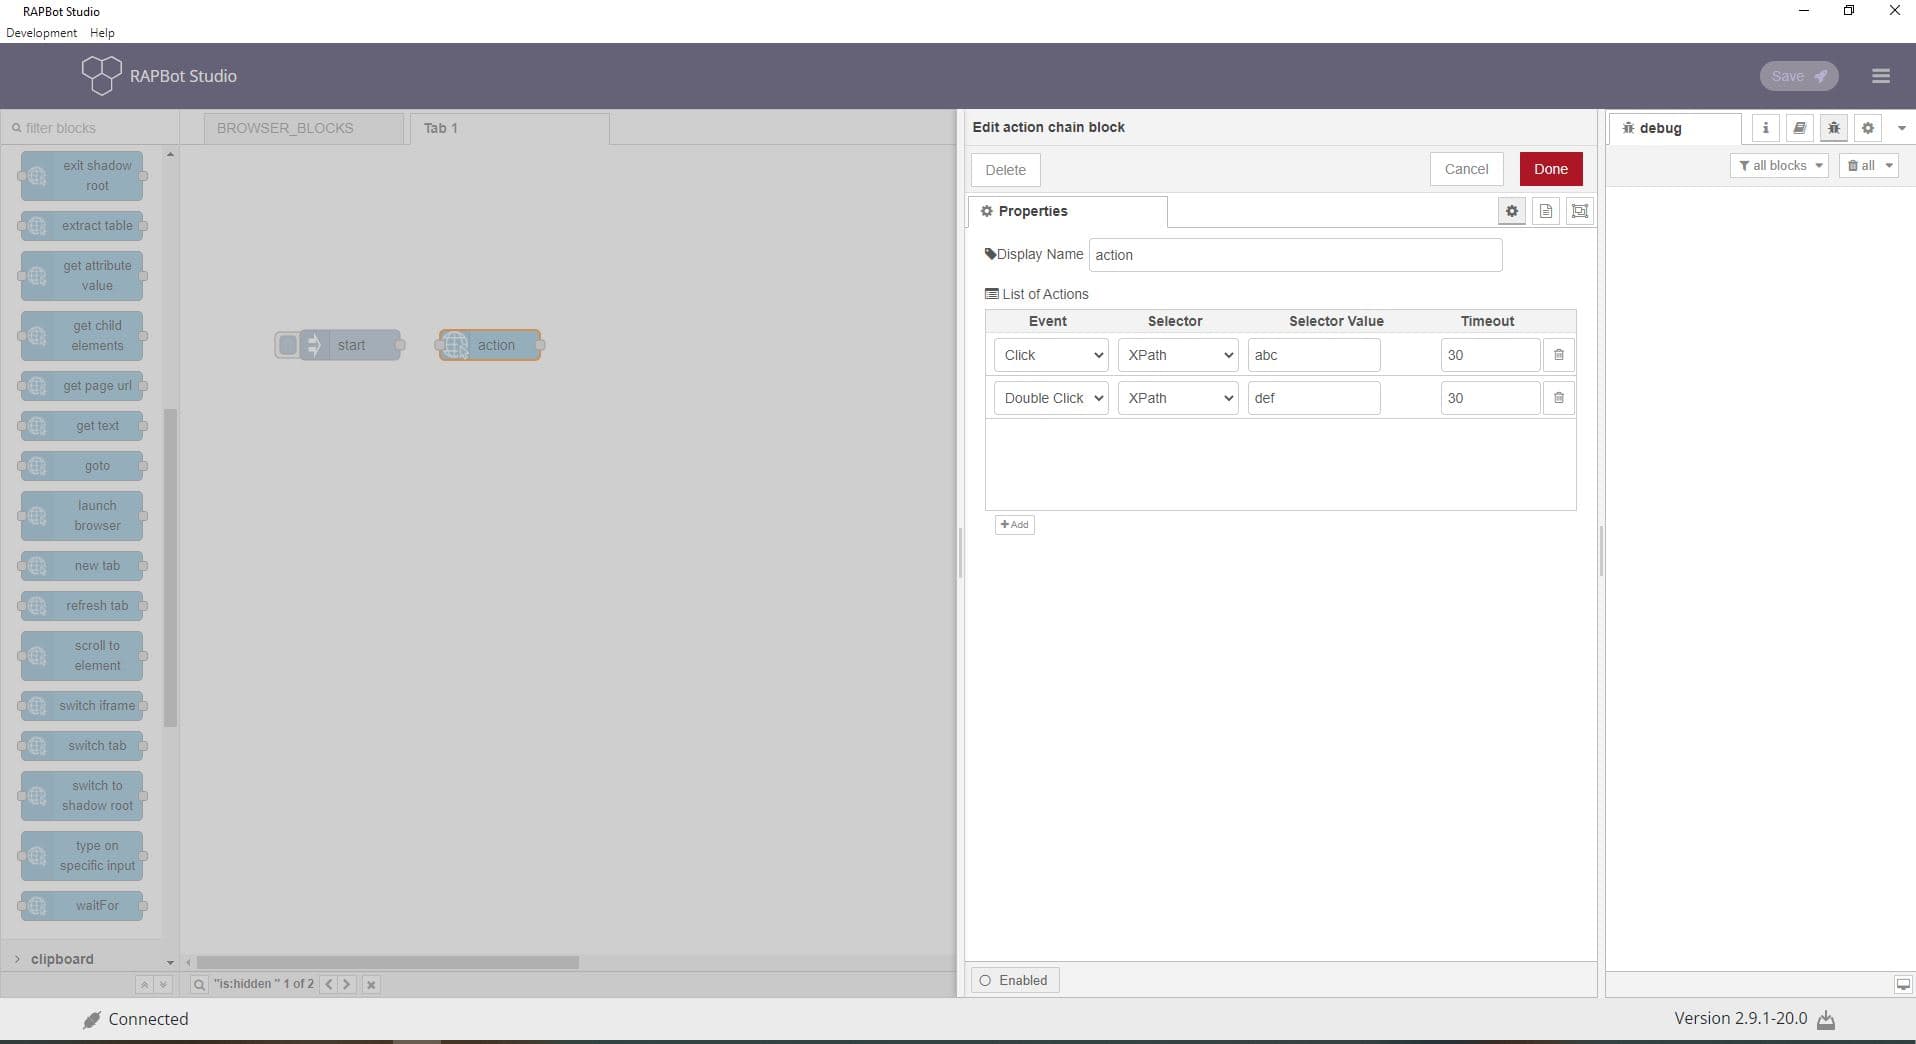Remove the abc action row with trash icon
This screenshot has height=1044, width=1916.
point(1558,355)
